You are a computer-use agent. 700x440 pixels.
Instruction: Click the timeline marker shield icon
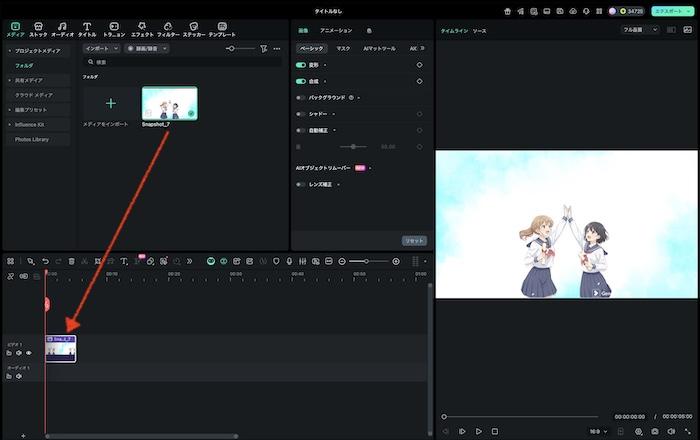276,262
